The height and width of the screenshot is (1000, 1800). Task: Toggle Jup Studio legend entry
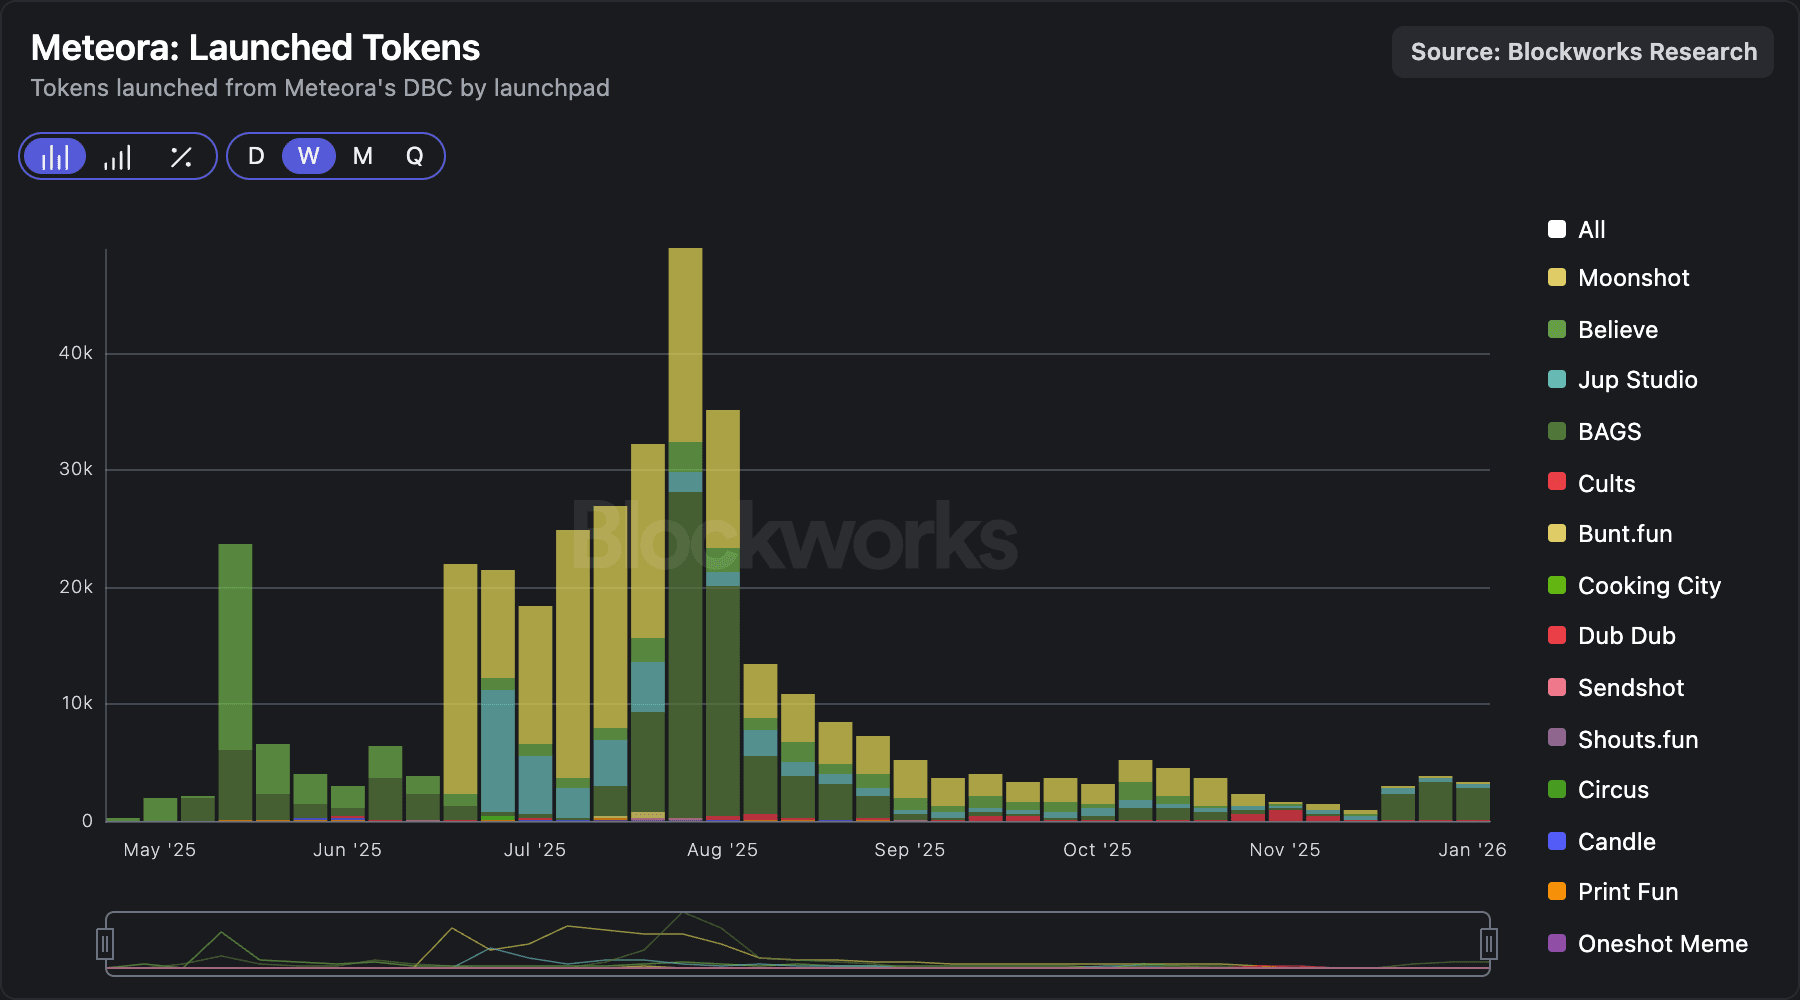[x=1636, y=380]
